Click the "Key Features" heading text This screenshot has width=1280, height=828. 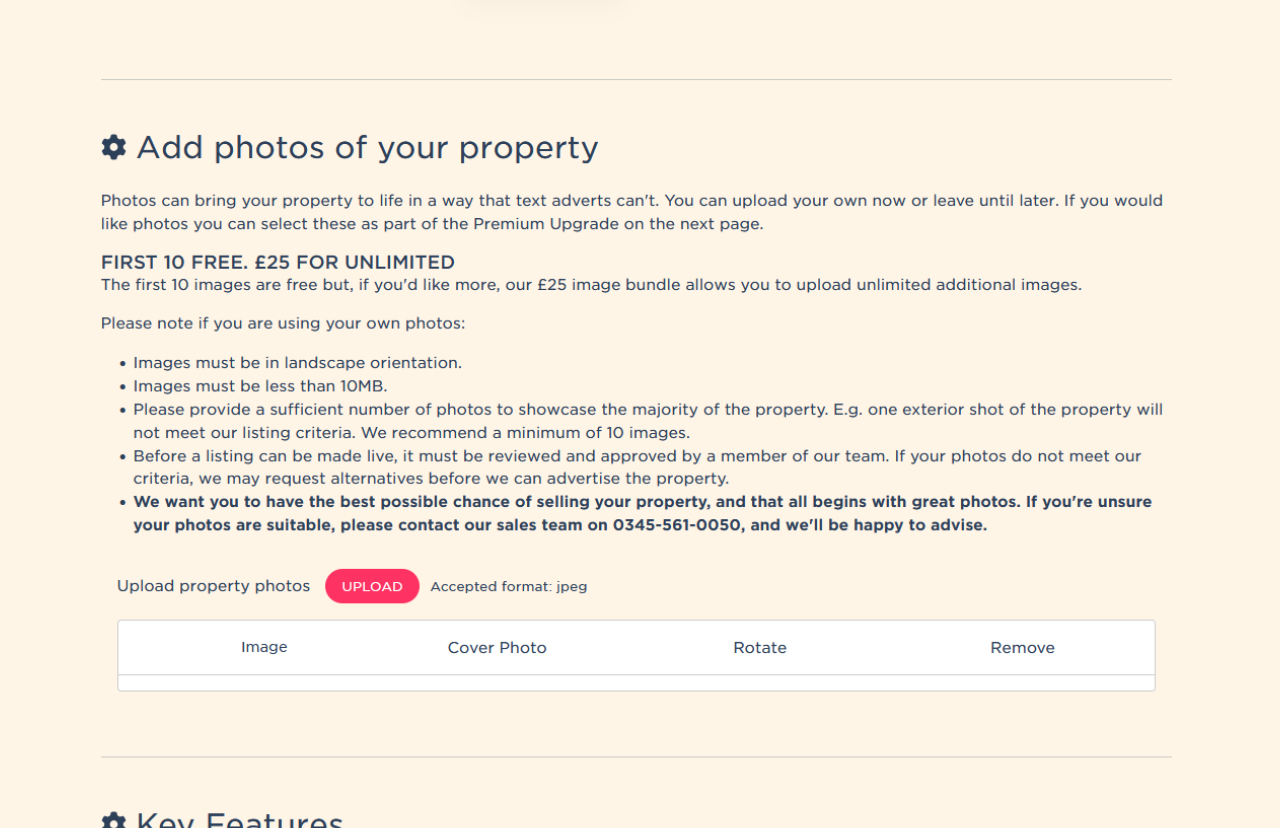coord(240,820)
